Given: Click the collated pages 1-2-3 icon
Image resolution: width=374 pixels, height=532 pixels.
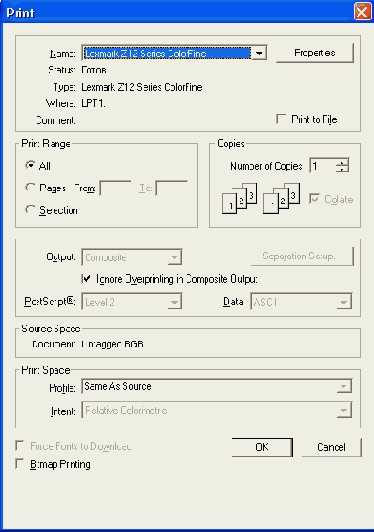Looking at the screenshot, I should pyautogui.click(x=239, y=198).
